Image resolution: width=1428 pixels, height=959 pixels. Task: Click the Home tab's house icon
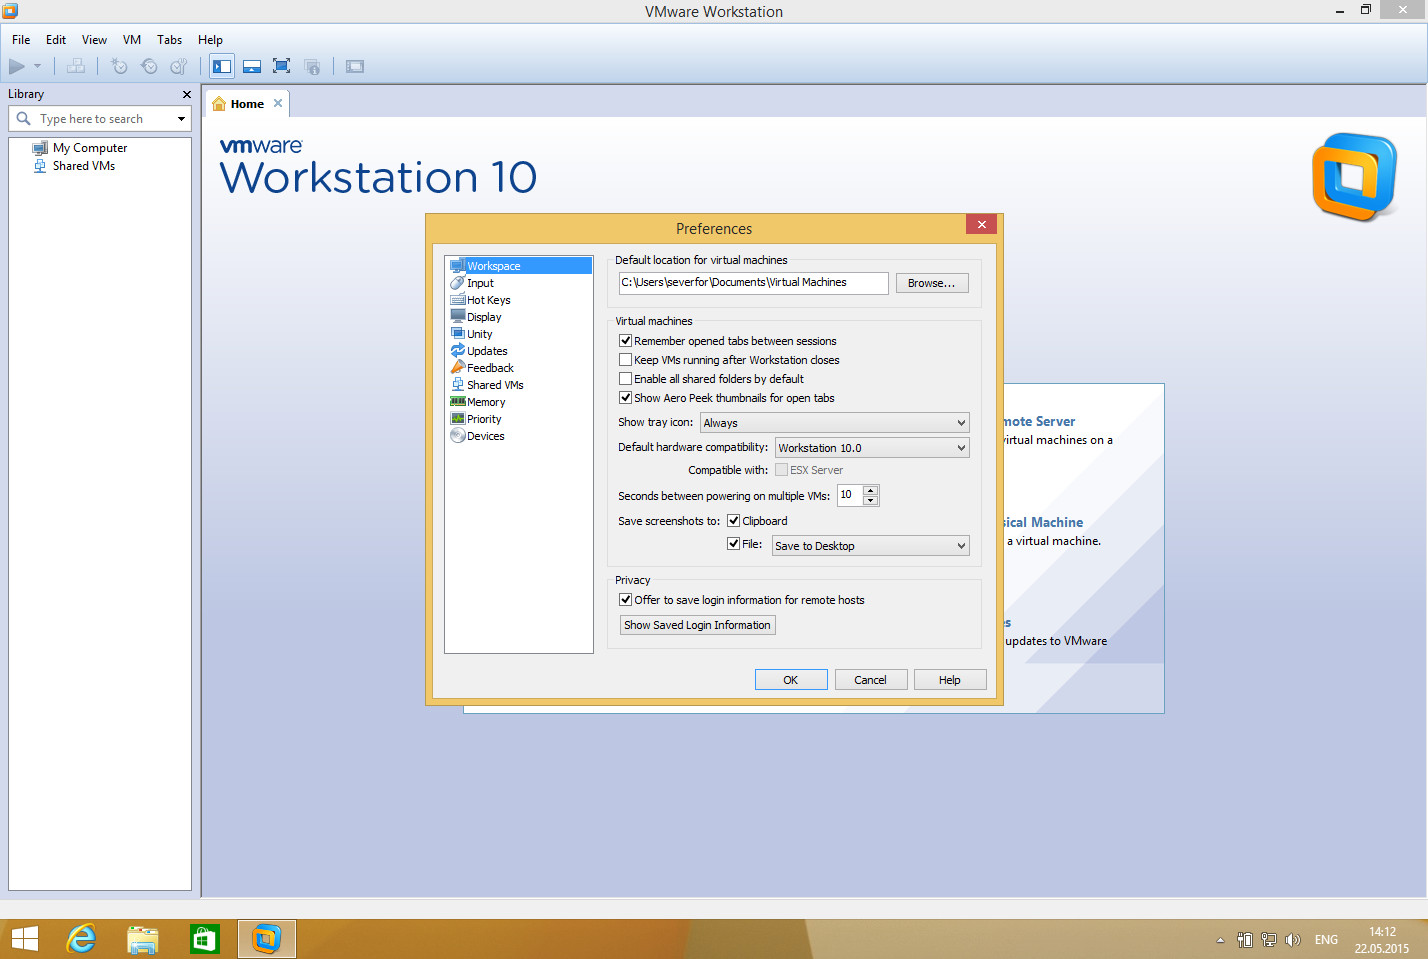(x=219, y=104)
